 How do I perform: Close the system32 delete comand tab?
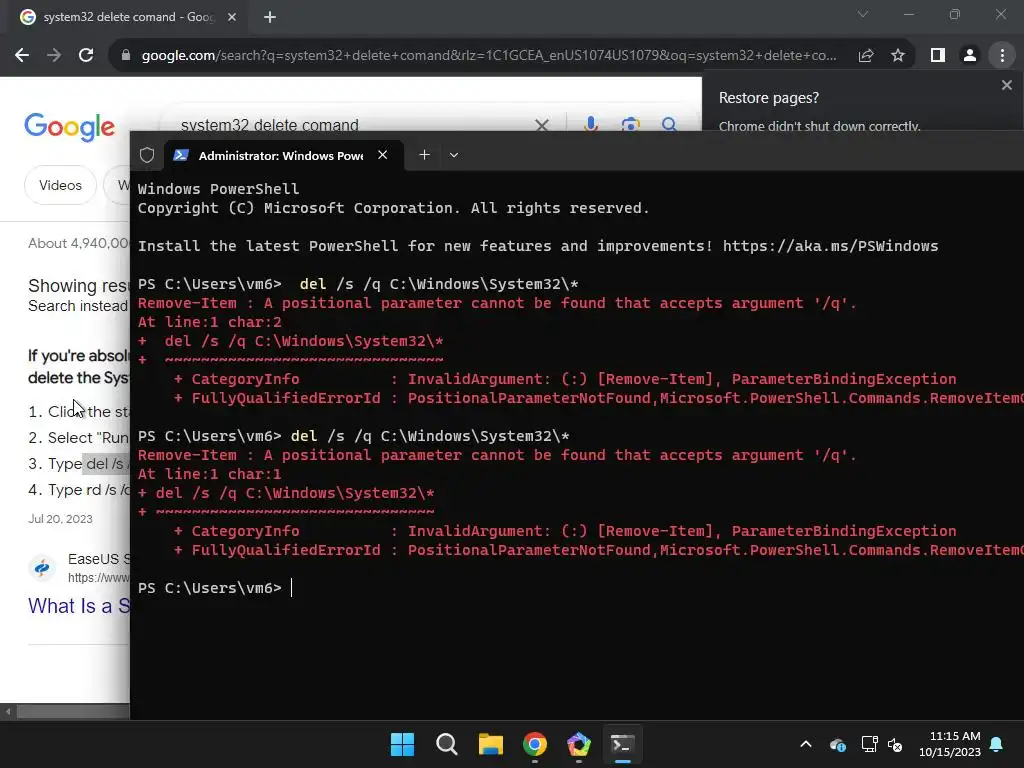tap(232, 17)
